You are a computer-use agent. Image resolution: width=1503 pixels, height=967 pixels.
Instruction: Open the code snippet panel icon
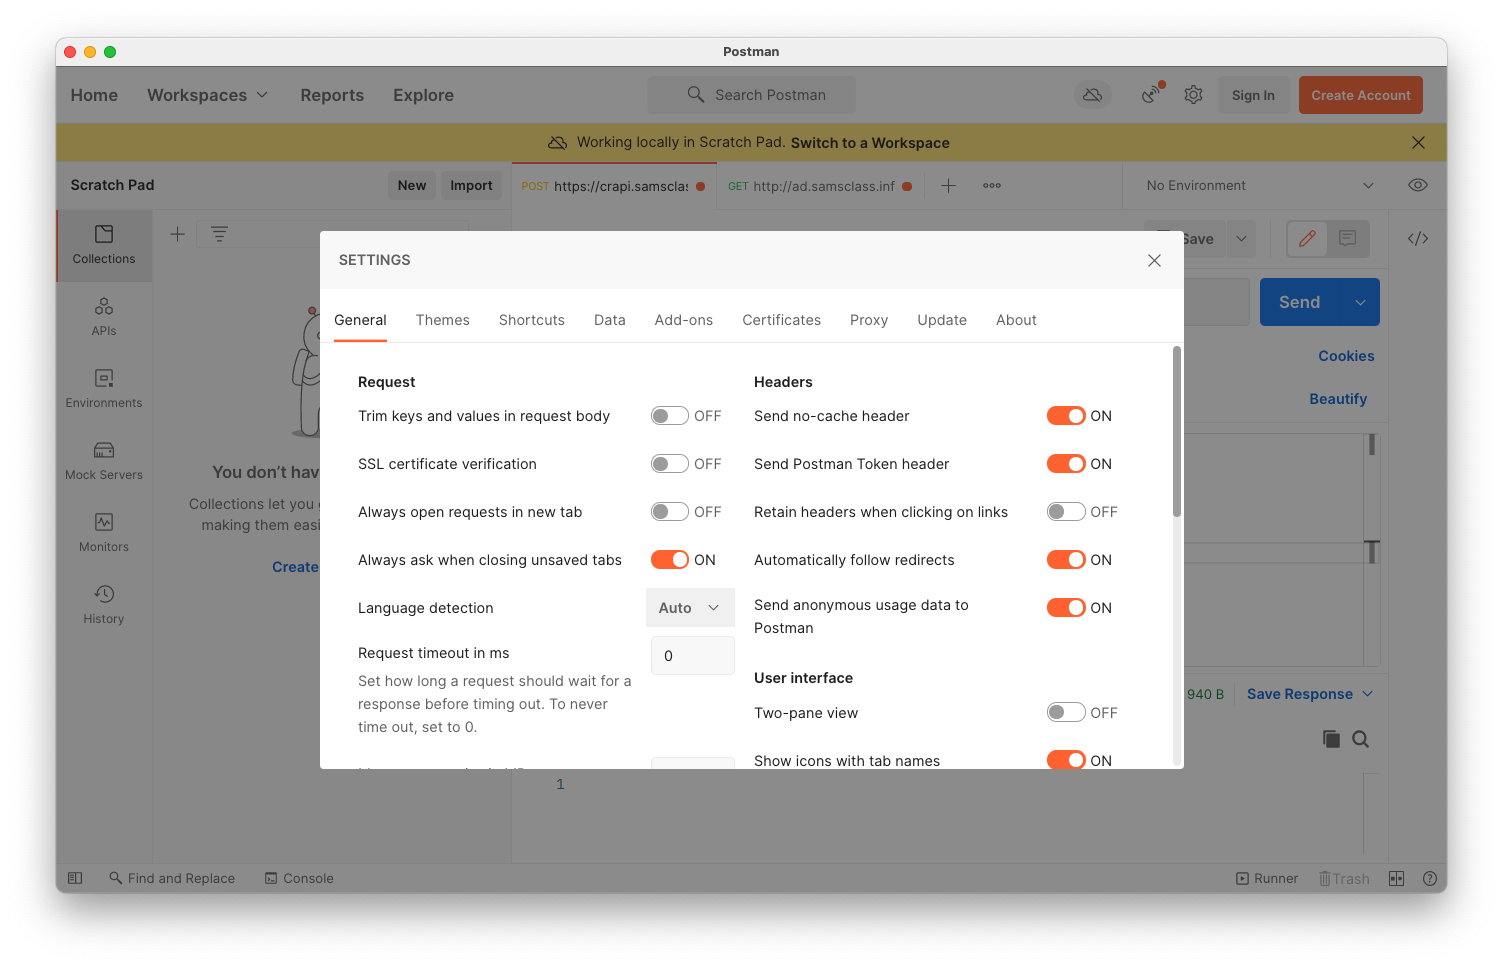tap(1418, 239)
